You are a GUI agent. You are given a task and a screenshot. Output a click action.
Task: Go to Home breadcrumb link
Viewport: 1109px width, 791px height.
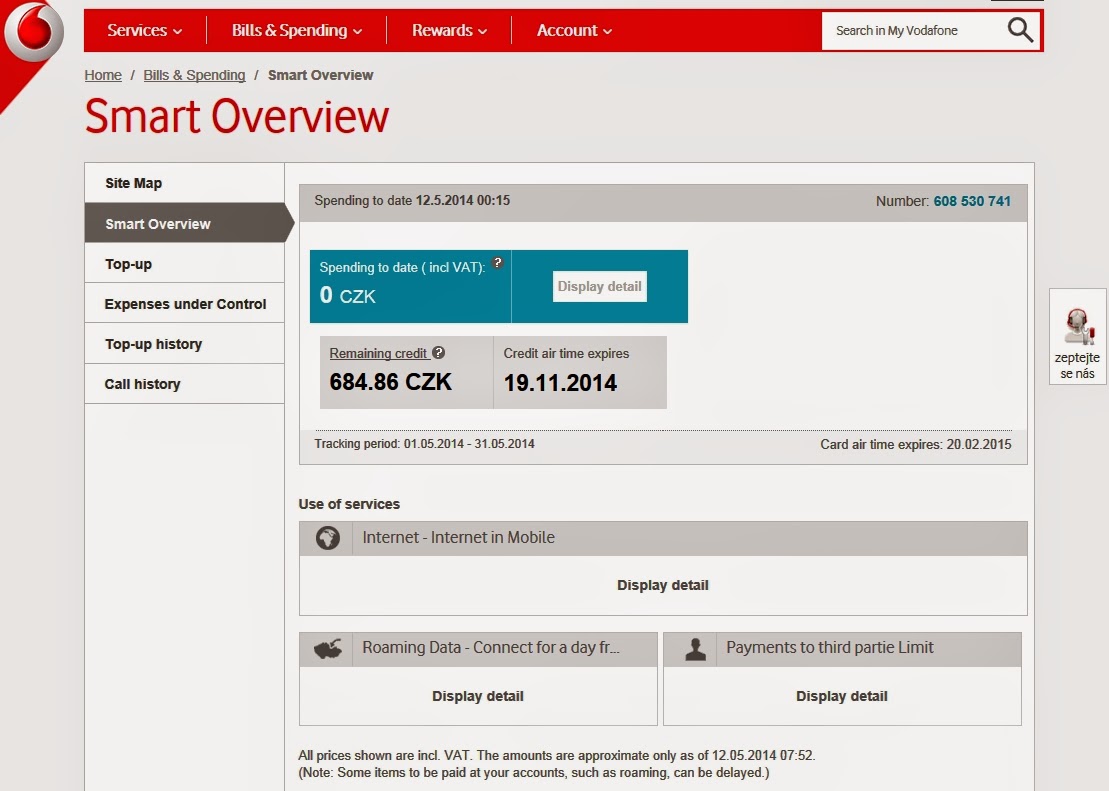[x=103, y=75]
